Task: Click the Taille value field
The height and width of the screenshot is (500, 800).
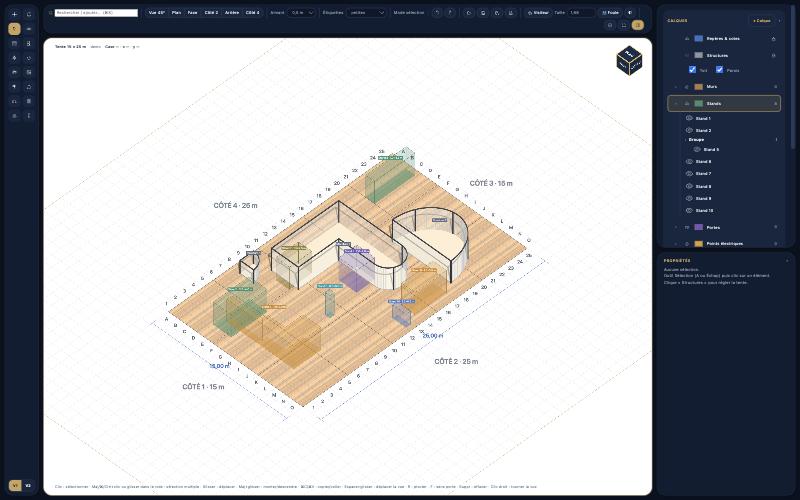Action: (x=581, y=13)
